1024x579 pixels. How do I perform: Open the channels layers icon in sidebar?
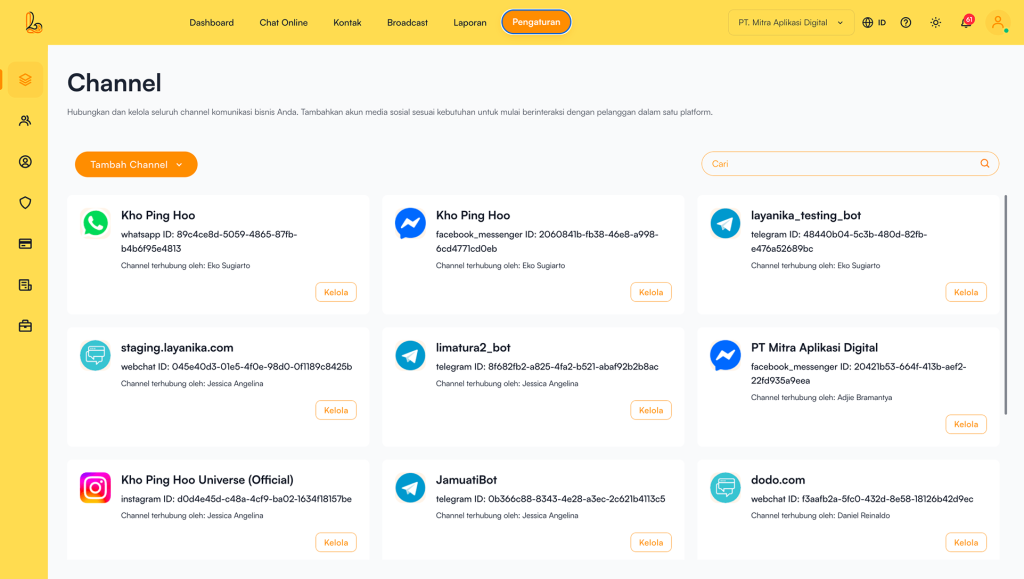pos(25,80)
